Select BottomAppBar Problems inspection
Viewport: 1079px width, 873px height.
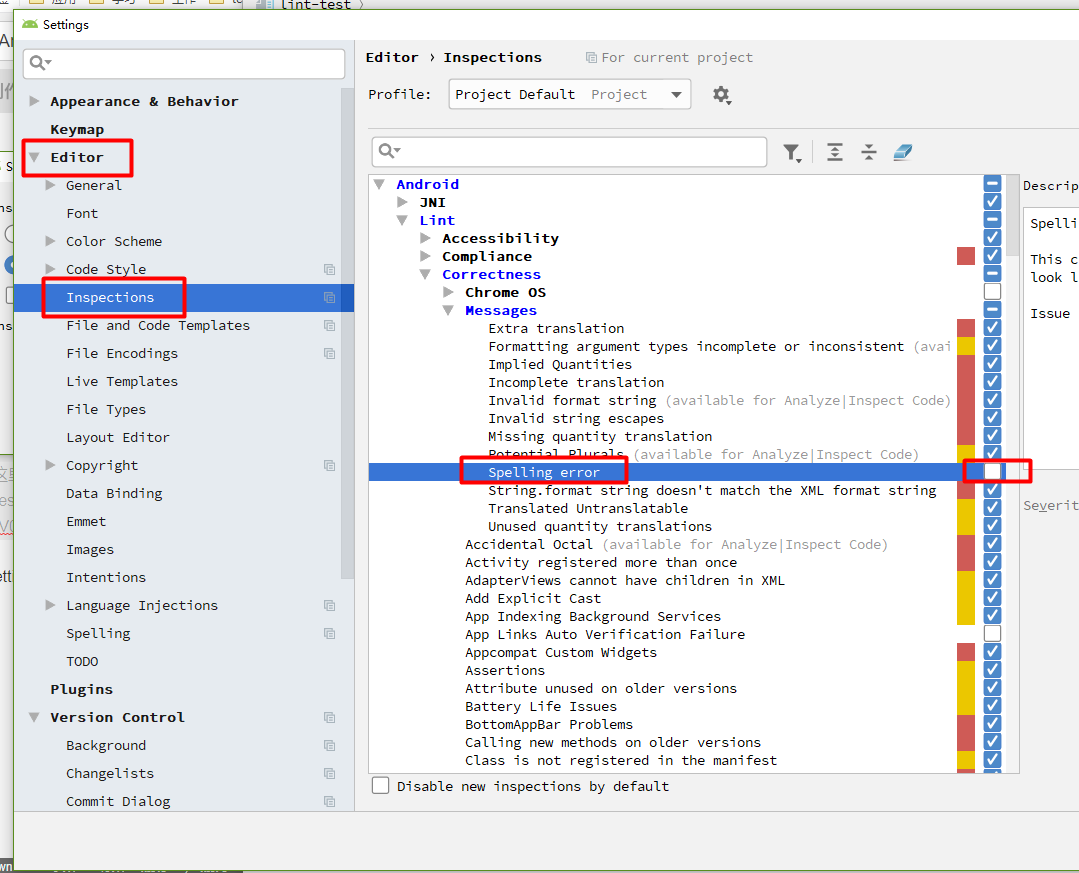(548, 724)
